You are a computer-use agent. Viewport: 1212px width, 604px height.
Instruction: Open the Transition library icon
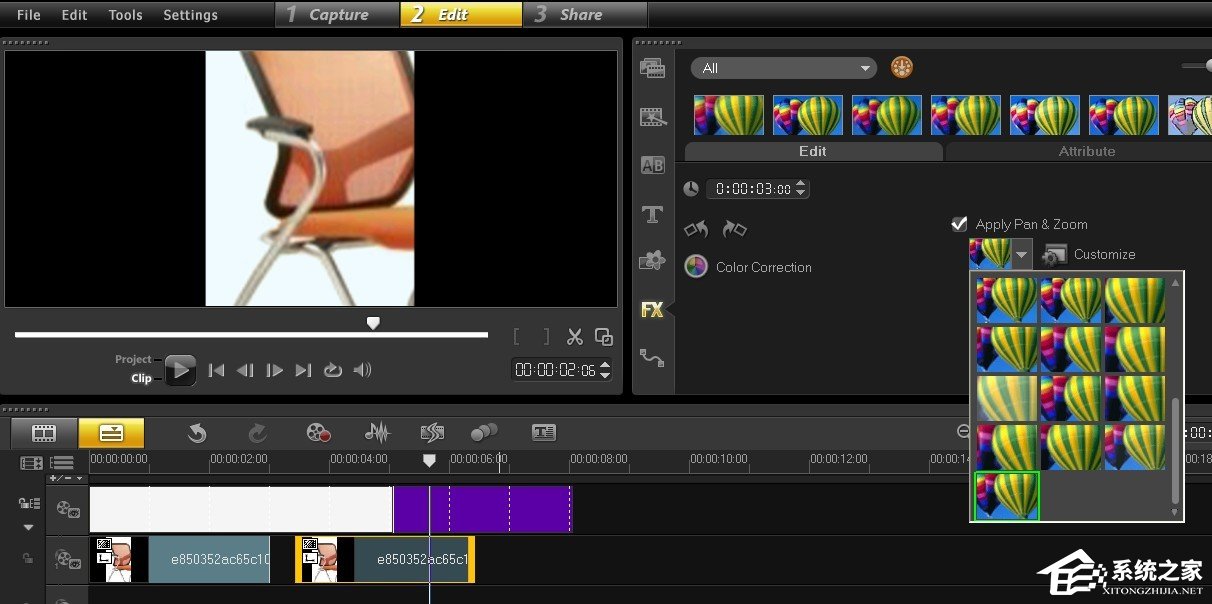(652, 166)
